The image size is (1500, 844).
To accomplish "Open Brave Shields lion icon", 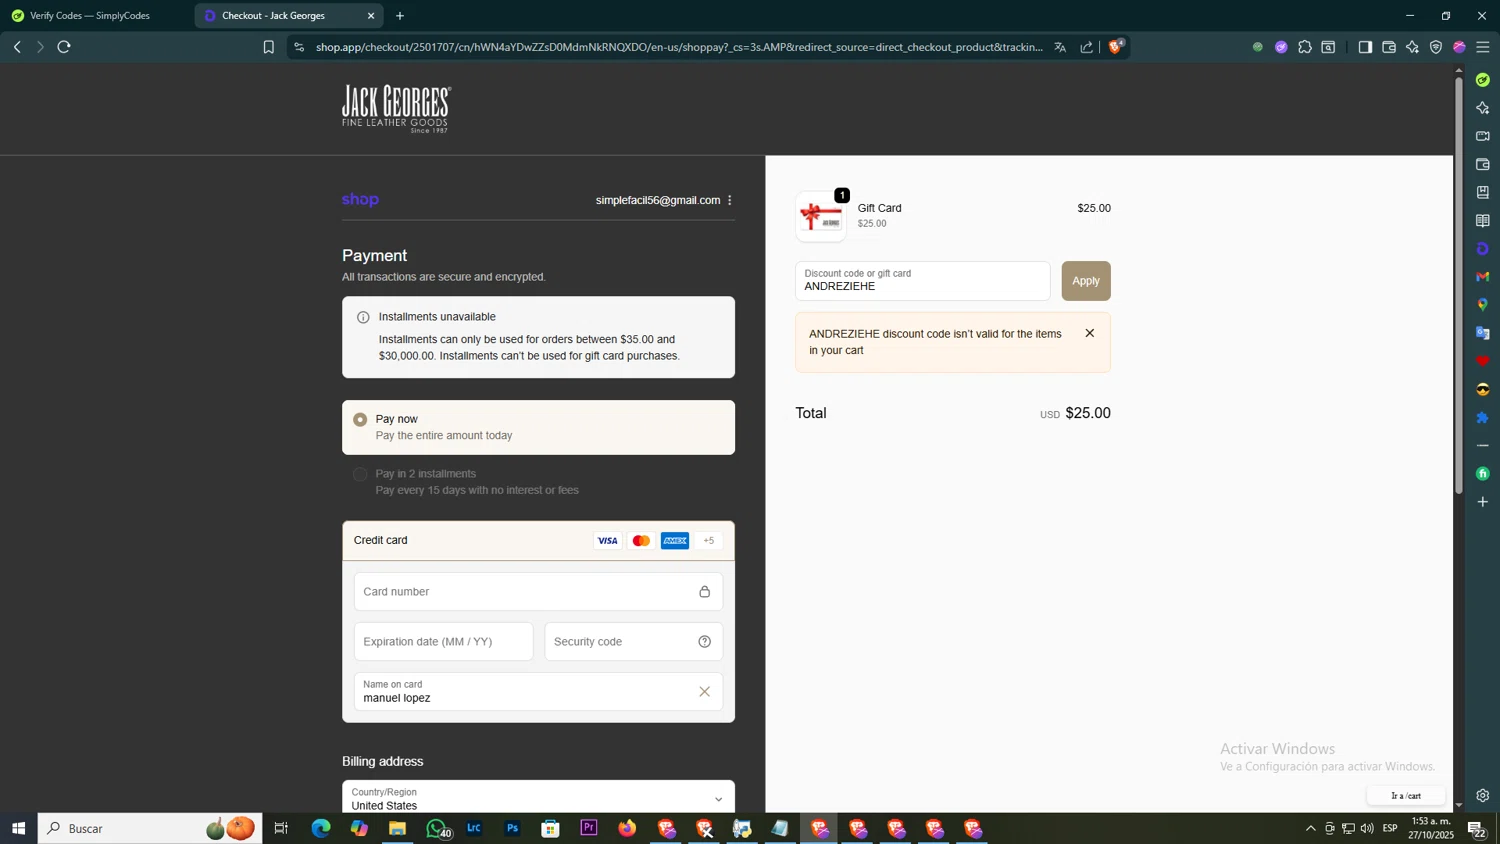I will pos(1116,46).
